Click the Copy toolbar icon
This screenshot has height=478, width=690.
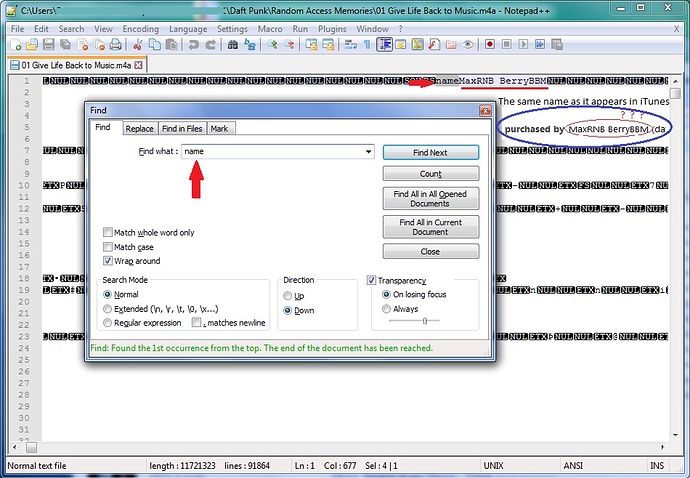(154, 44)
